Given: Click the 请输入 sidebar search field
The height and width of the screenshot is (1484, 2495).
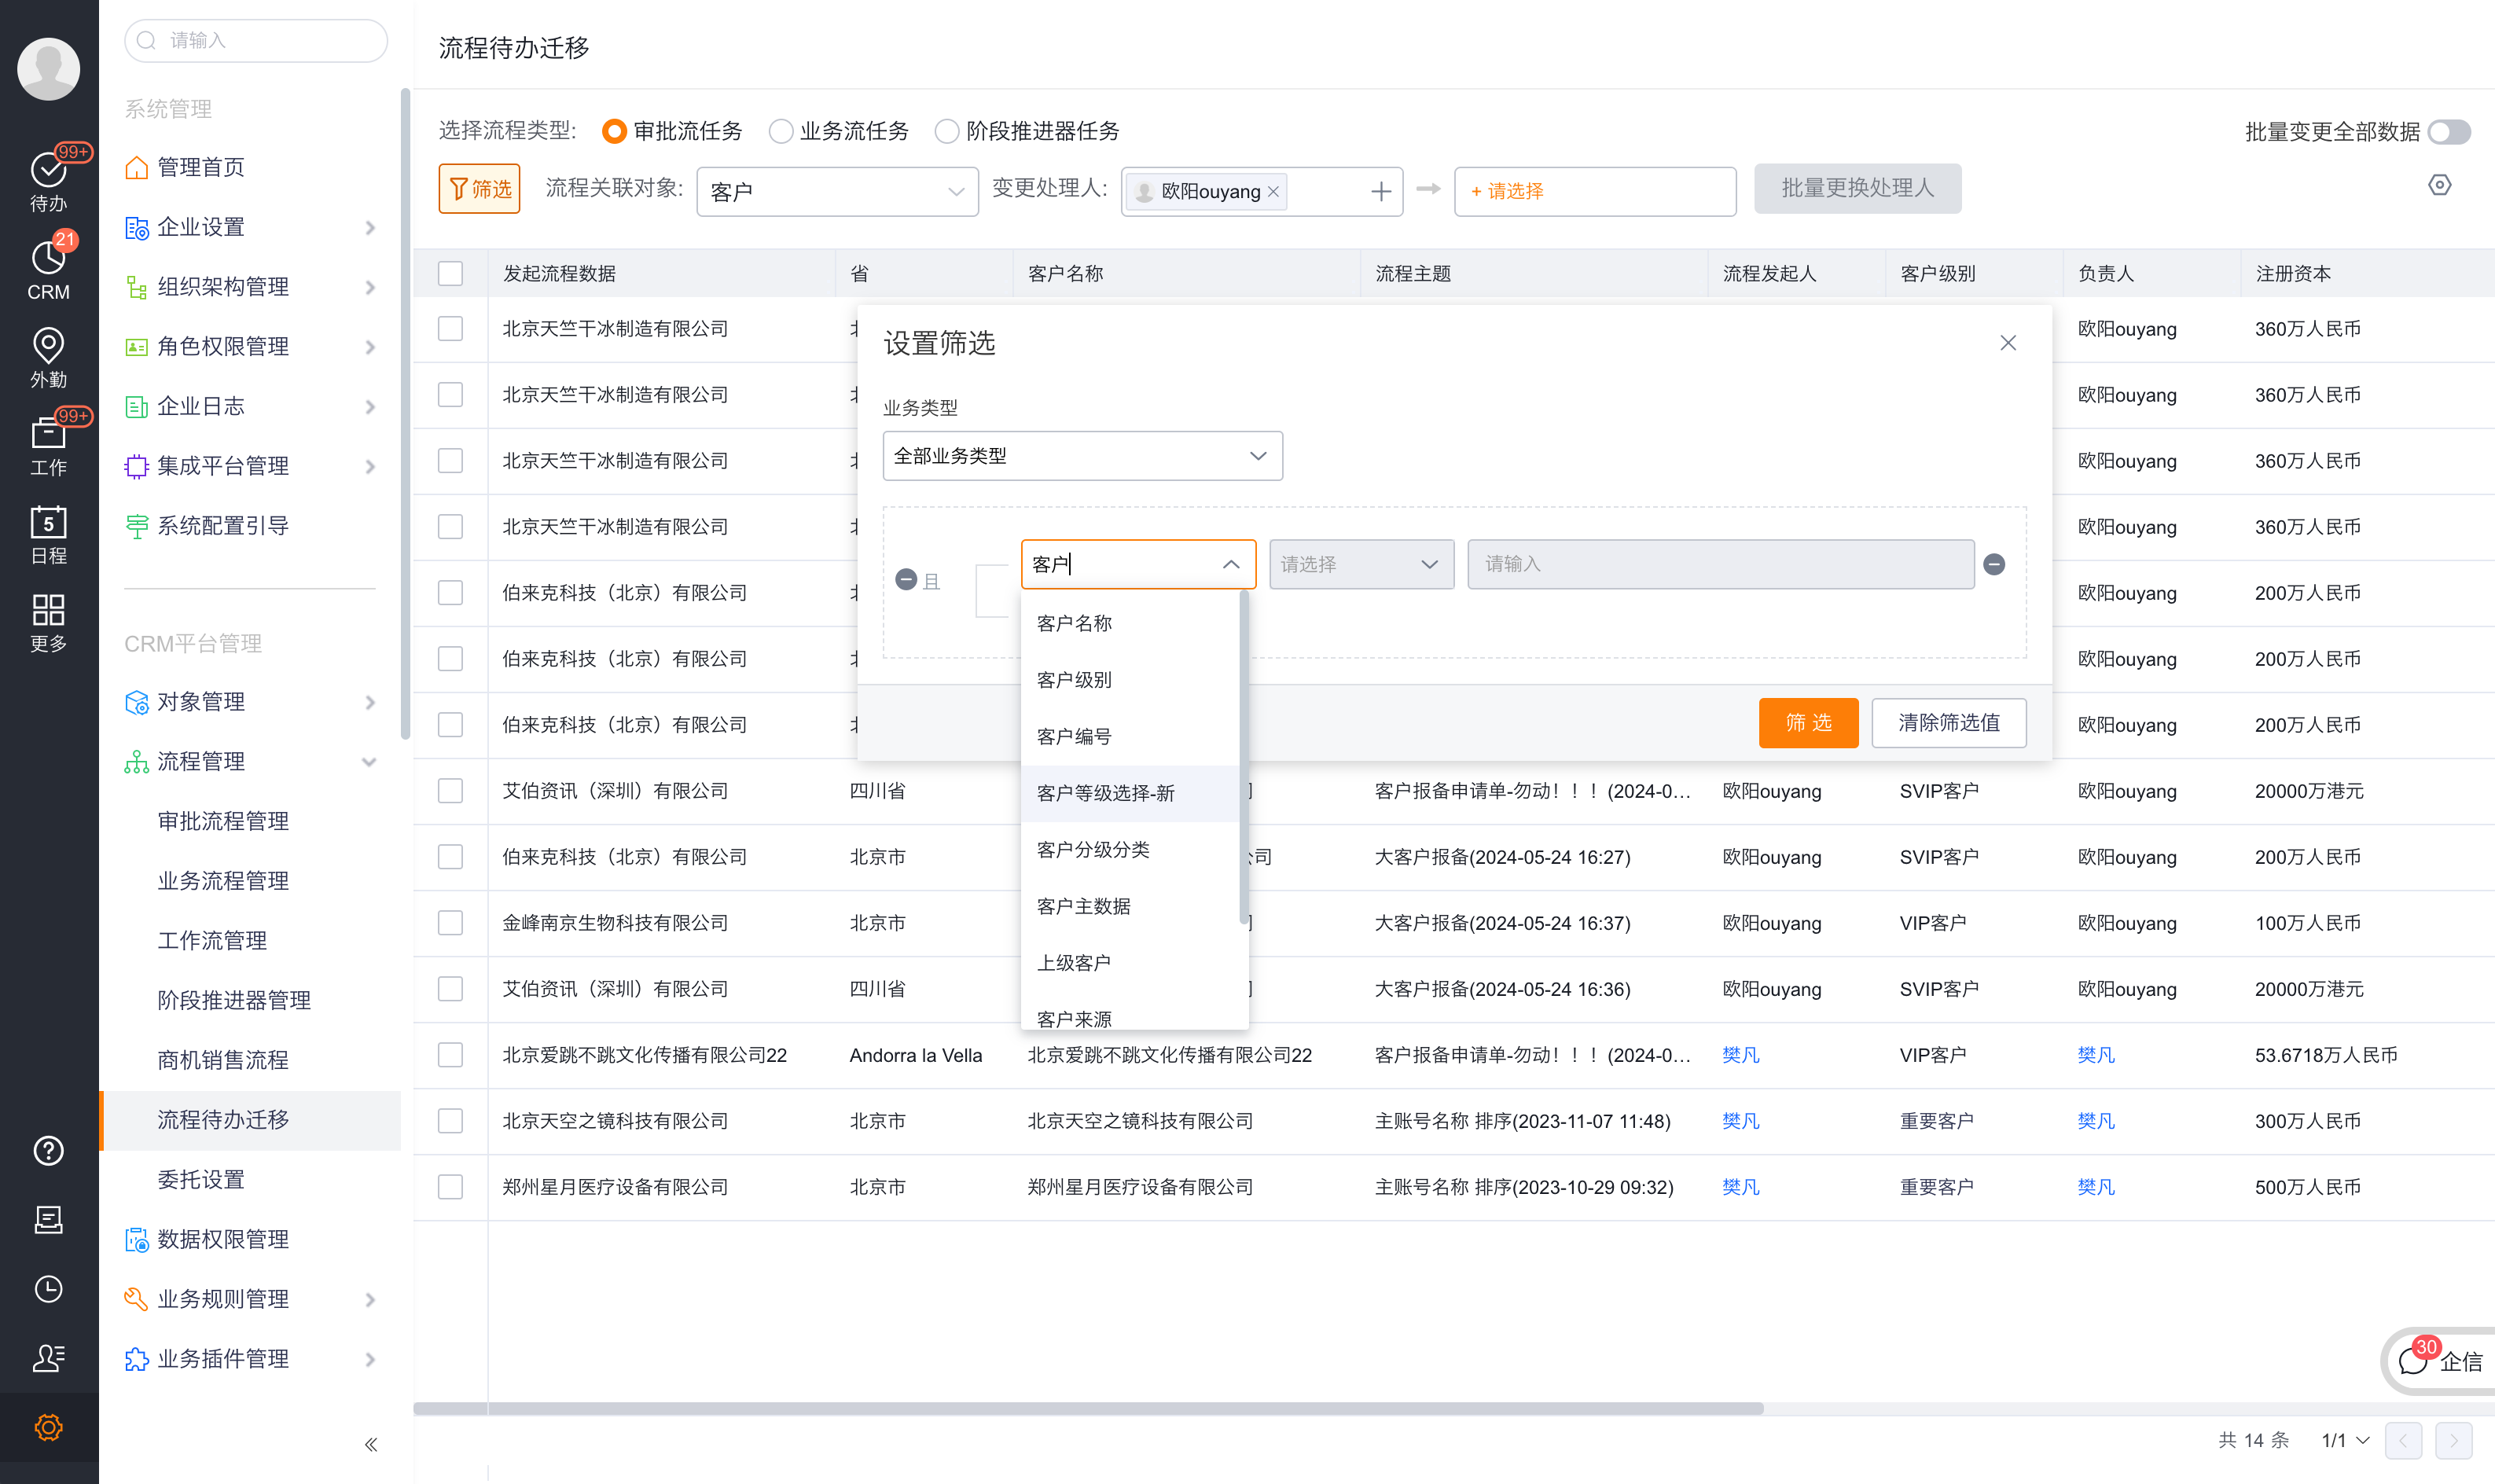Looking at the screenshot, I should coord(256,40).
